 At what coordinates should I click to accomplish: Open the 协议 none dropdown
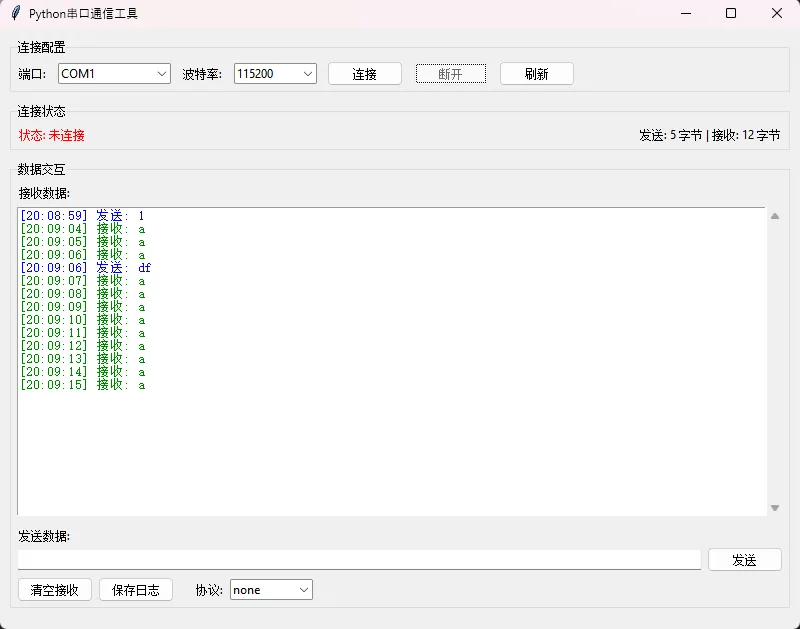pos(271,590)
